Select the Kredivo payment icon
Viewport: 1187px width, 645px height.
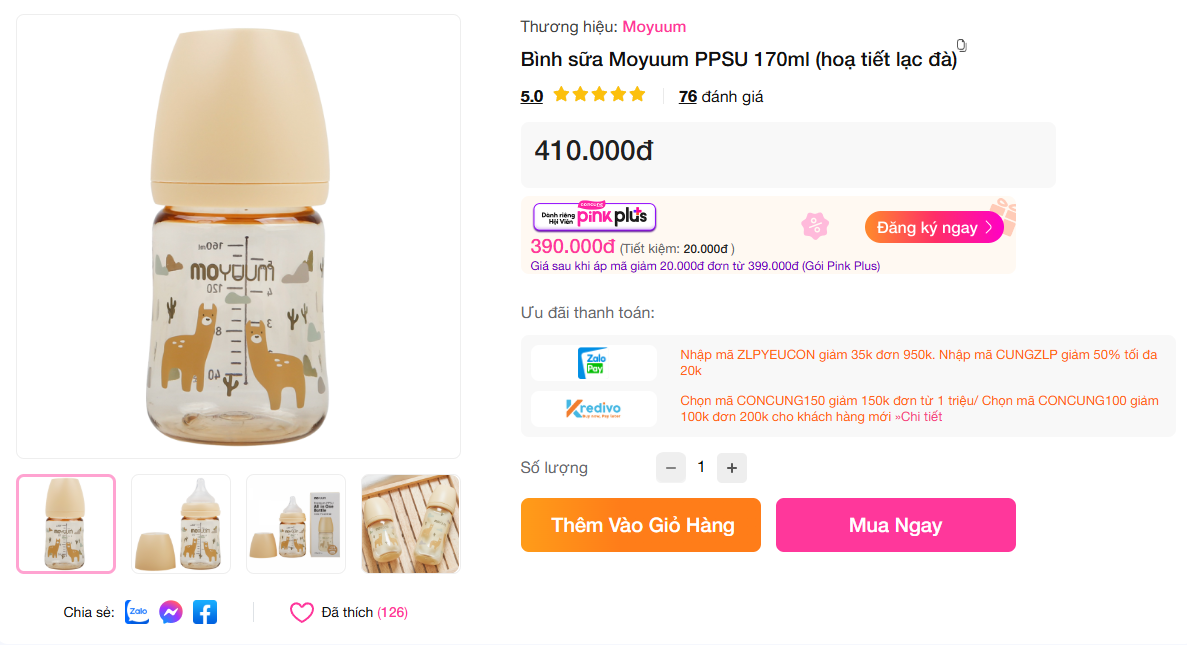pyautogui.click(x=594, y=410)
